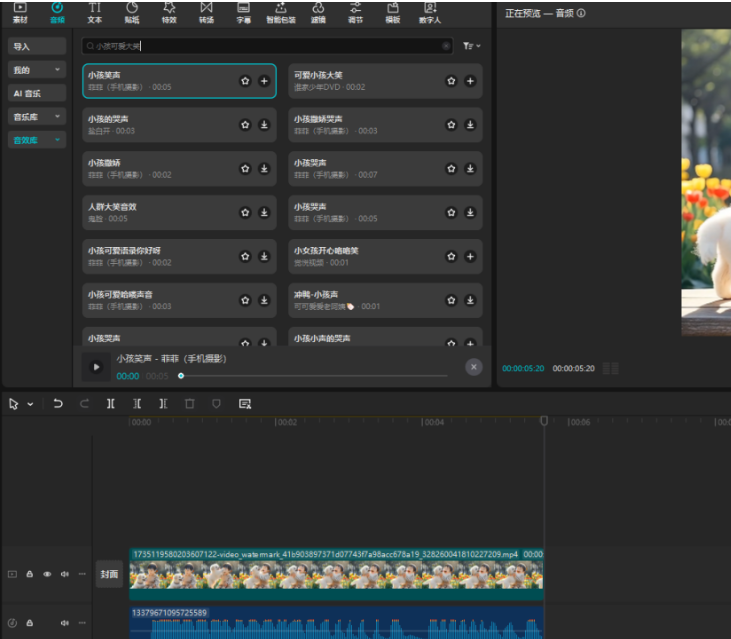
Task: Add 可爱小孩大笑 sound to the track
Action: [470, 81]
